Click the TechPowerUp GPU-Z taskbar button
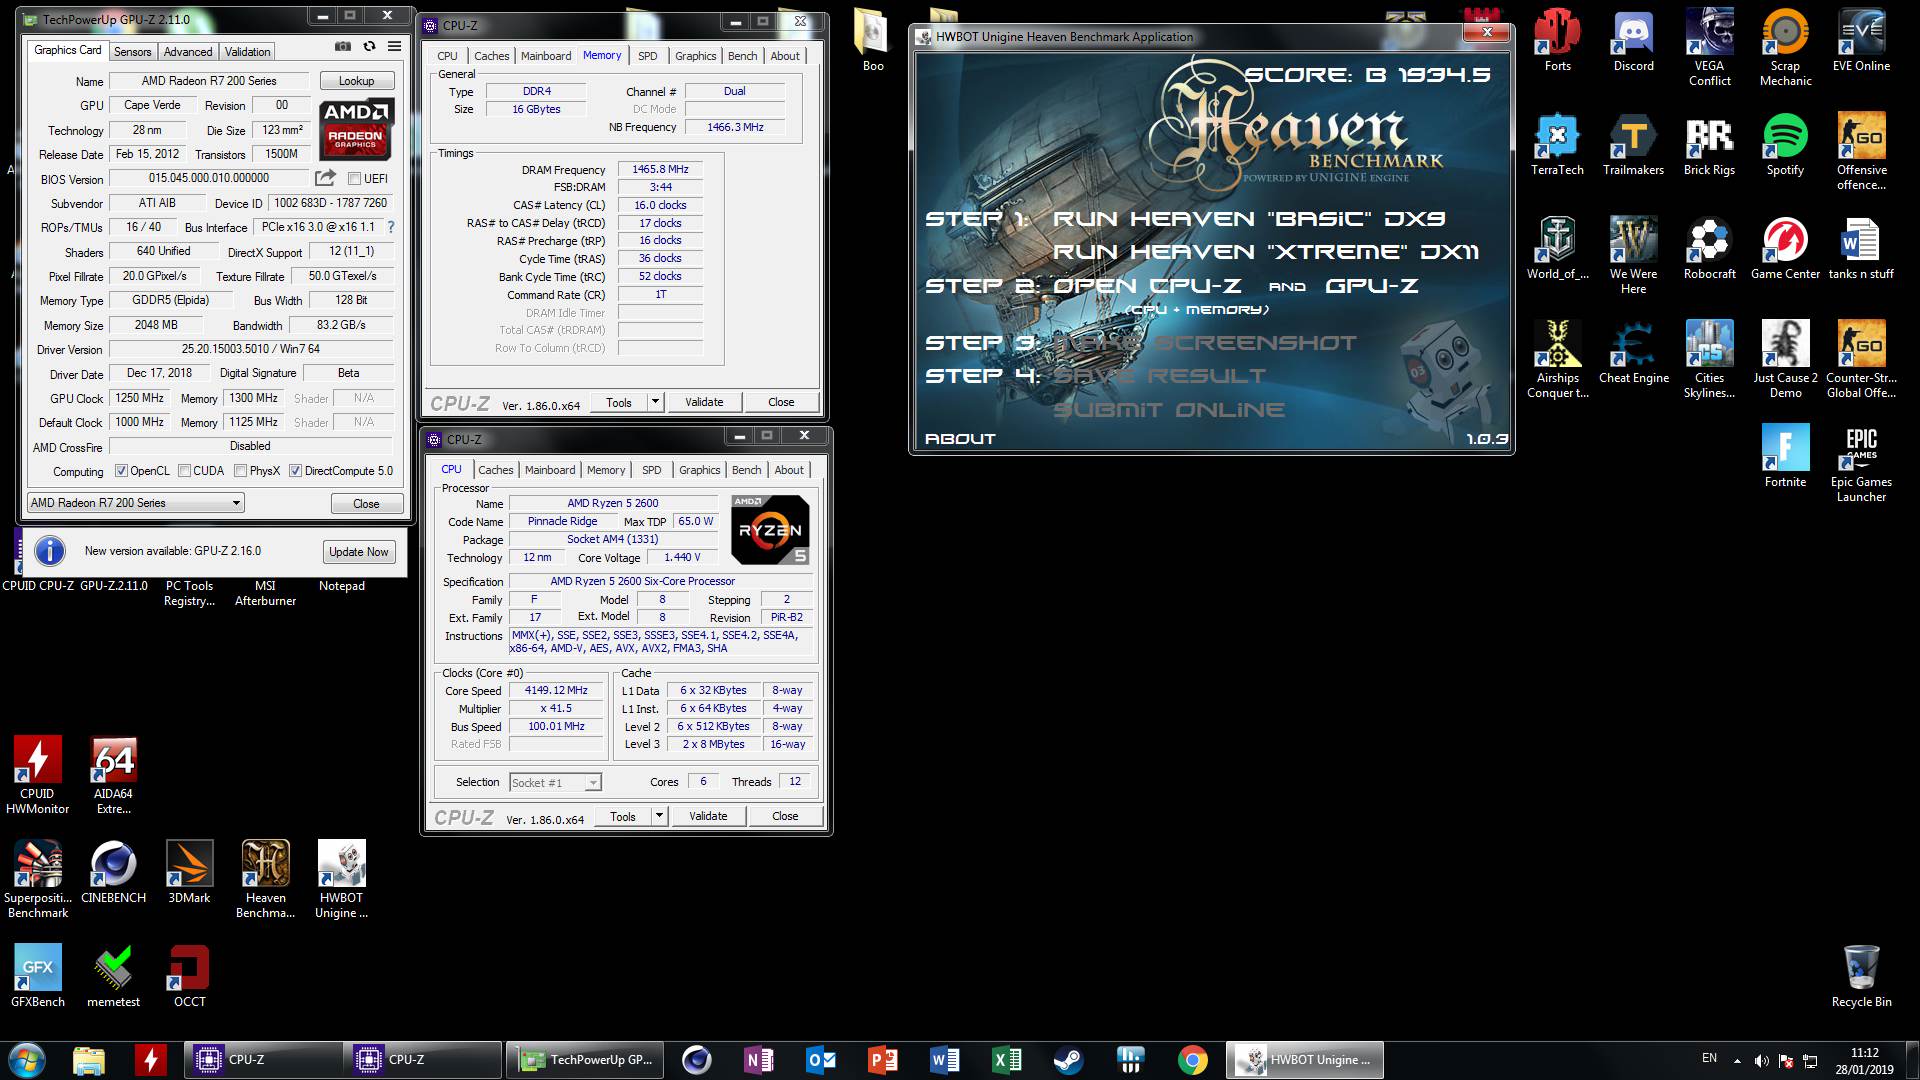 [585, 1060]
